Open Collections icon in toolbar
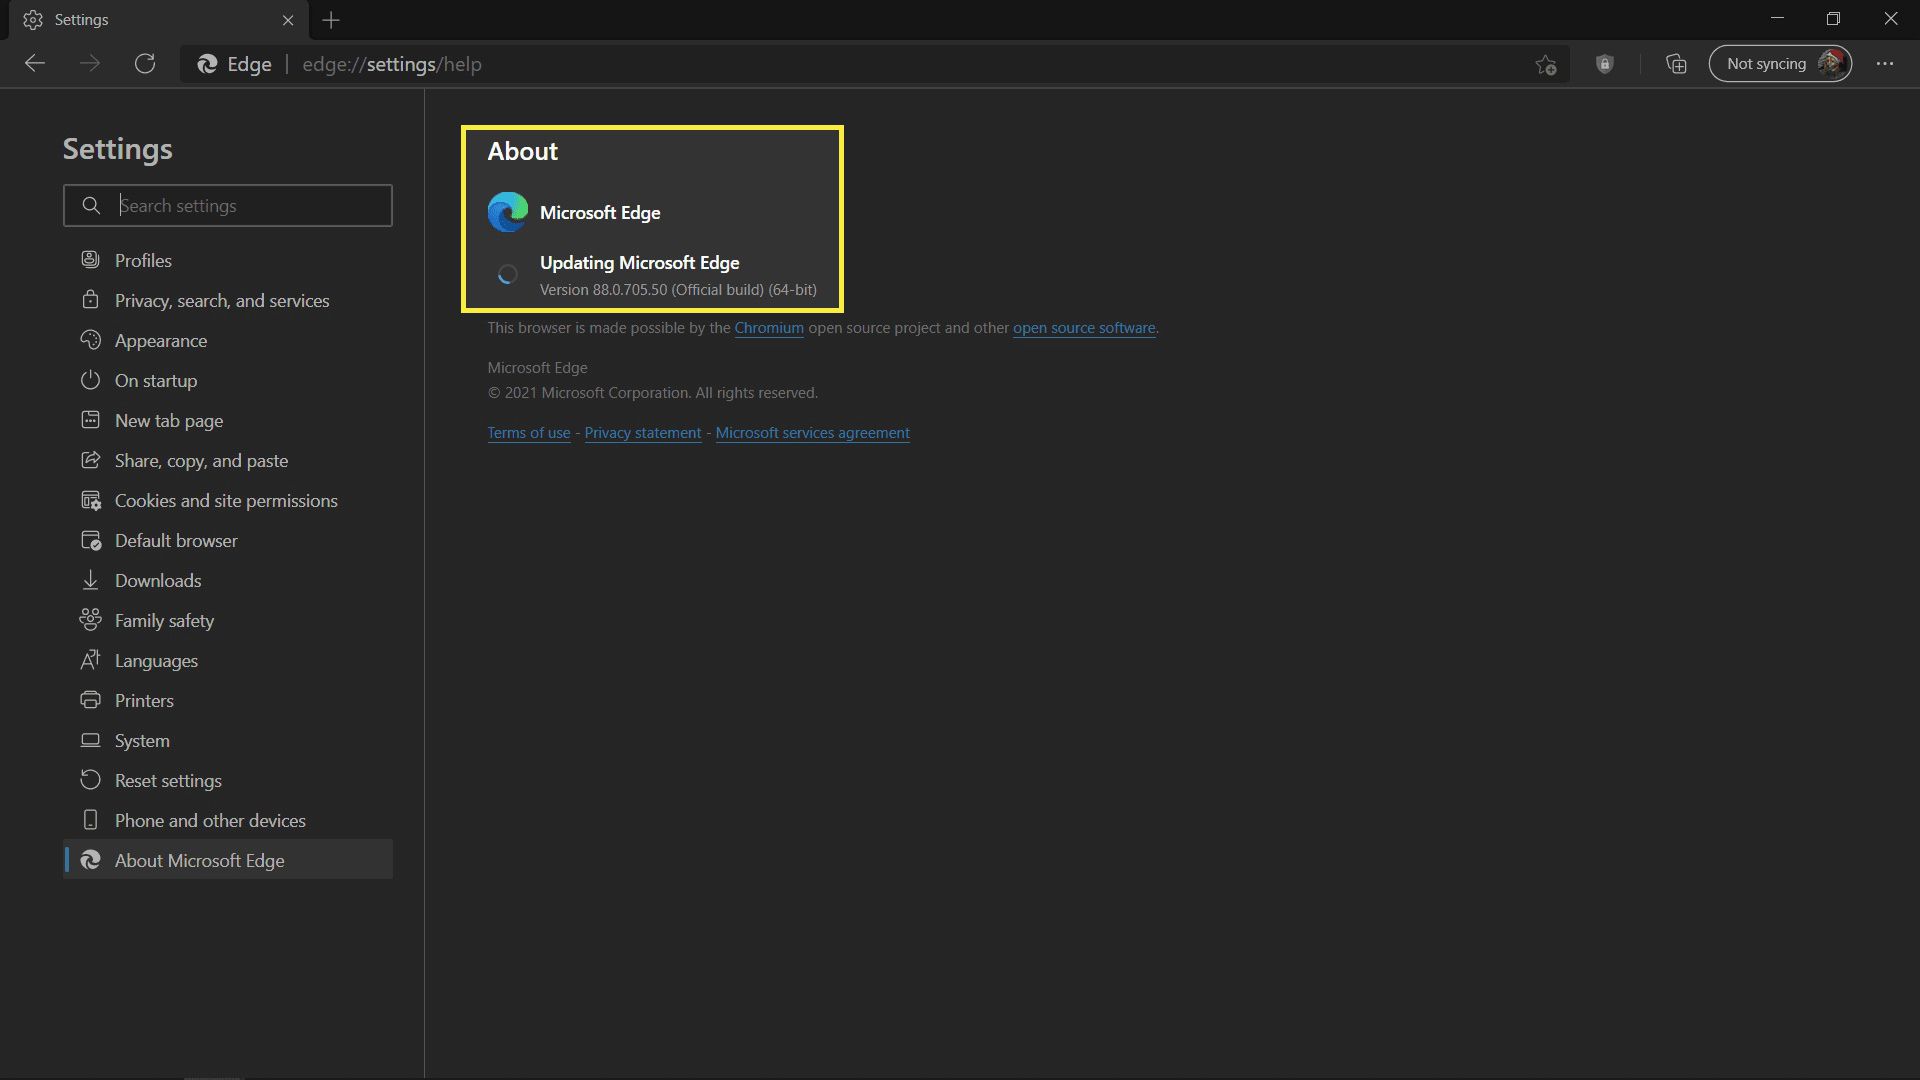This screenshot has height=1080, width=1920. pyautogui.click(x=1676, y=63)
